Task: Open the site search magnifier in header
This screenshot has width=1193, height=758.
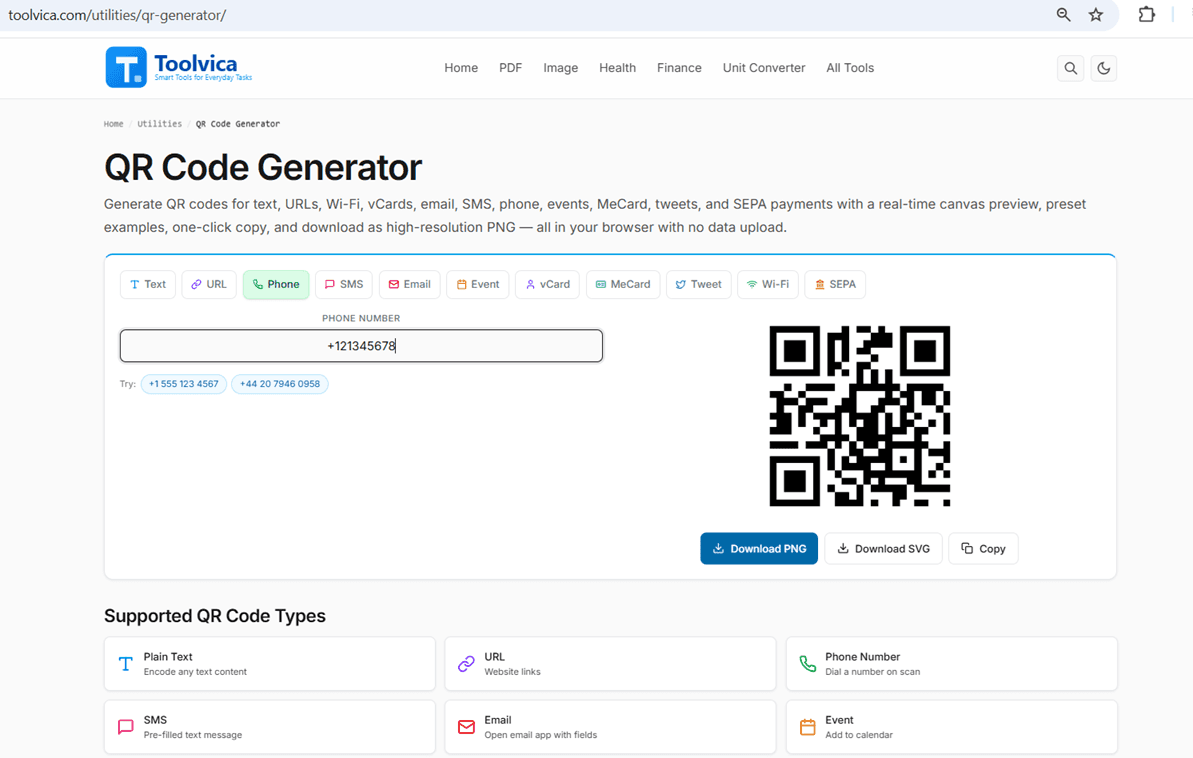Action: (1071, 68)
